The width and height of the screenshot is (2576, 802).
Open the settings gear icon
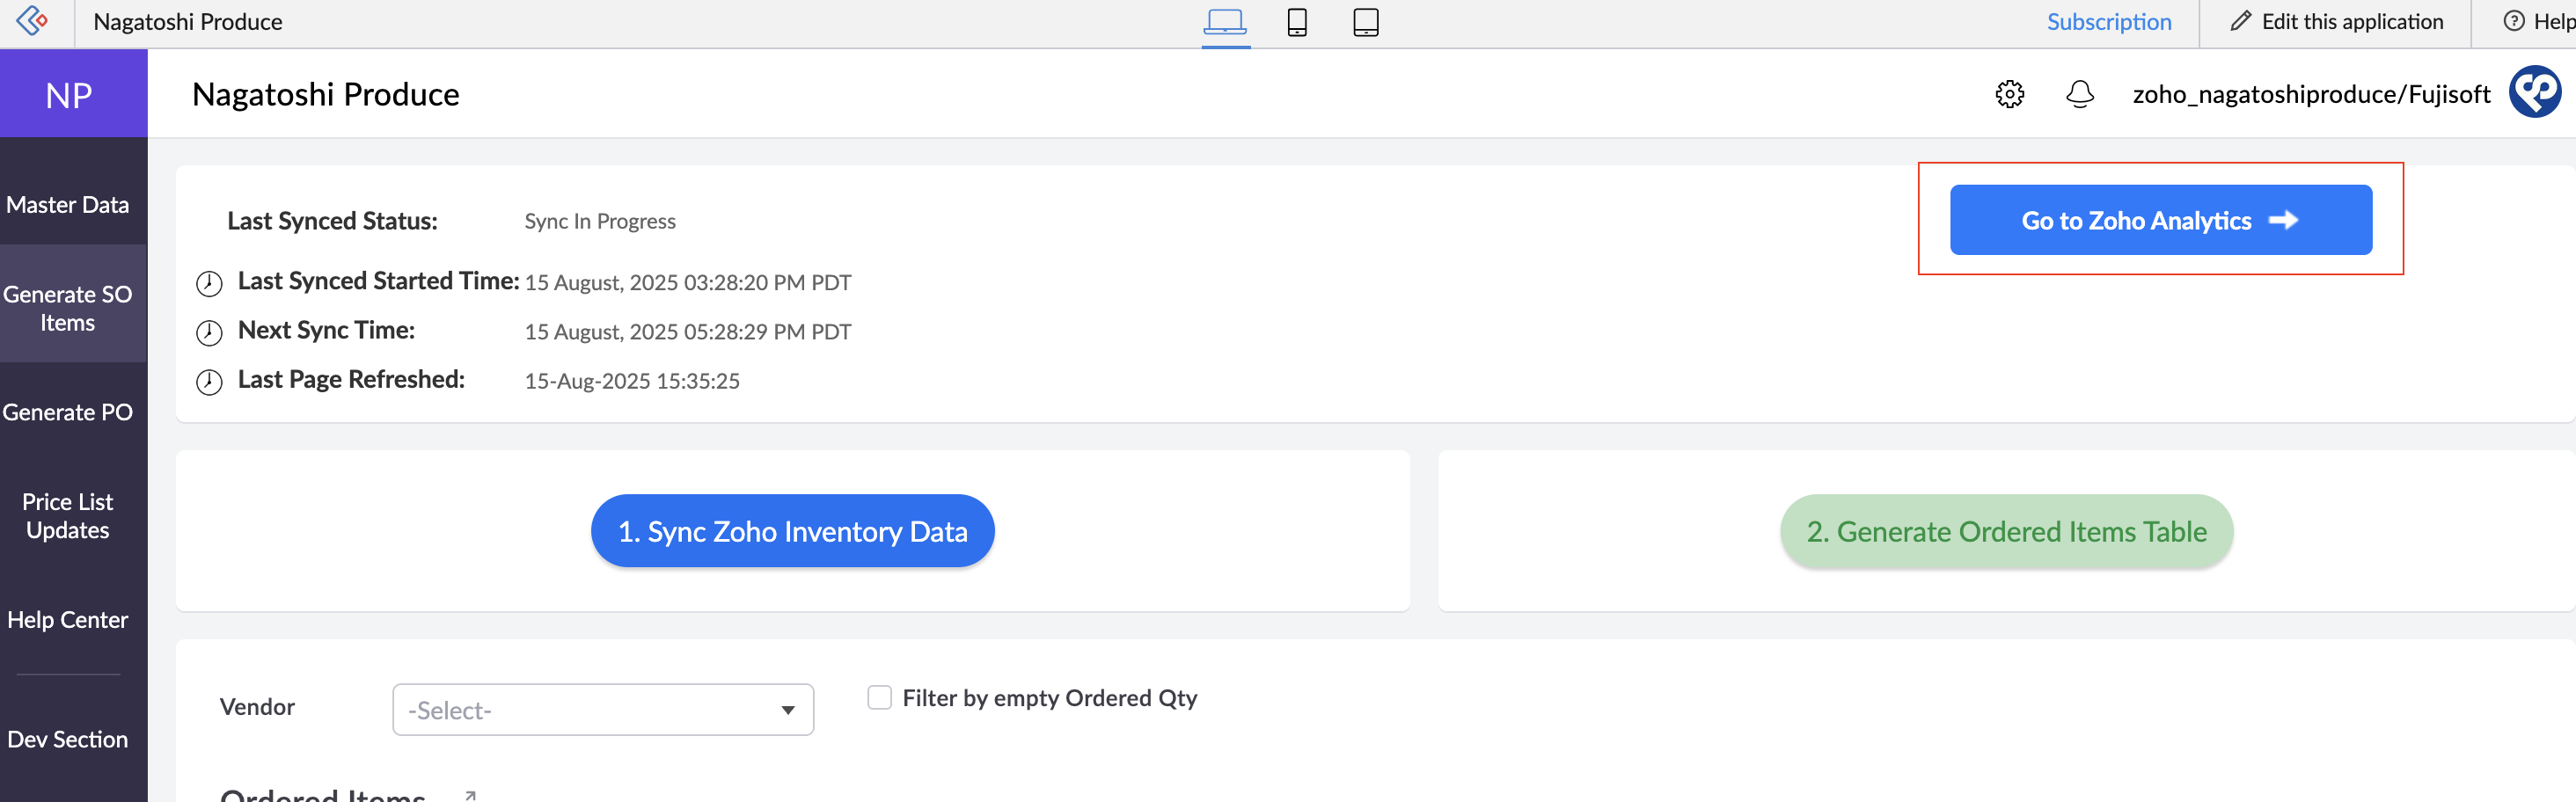[2009, 94]
